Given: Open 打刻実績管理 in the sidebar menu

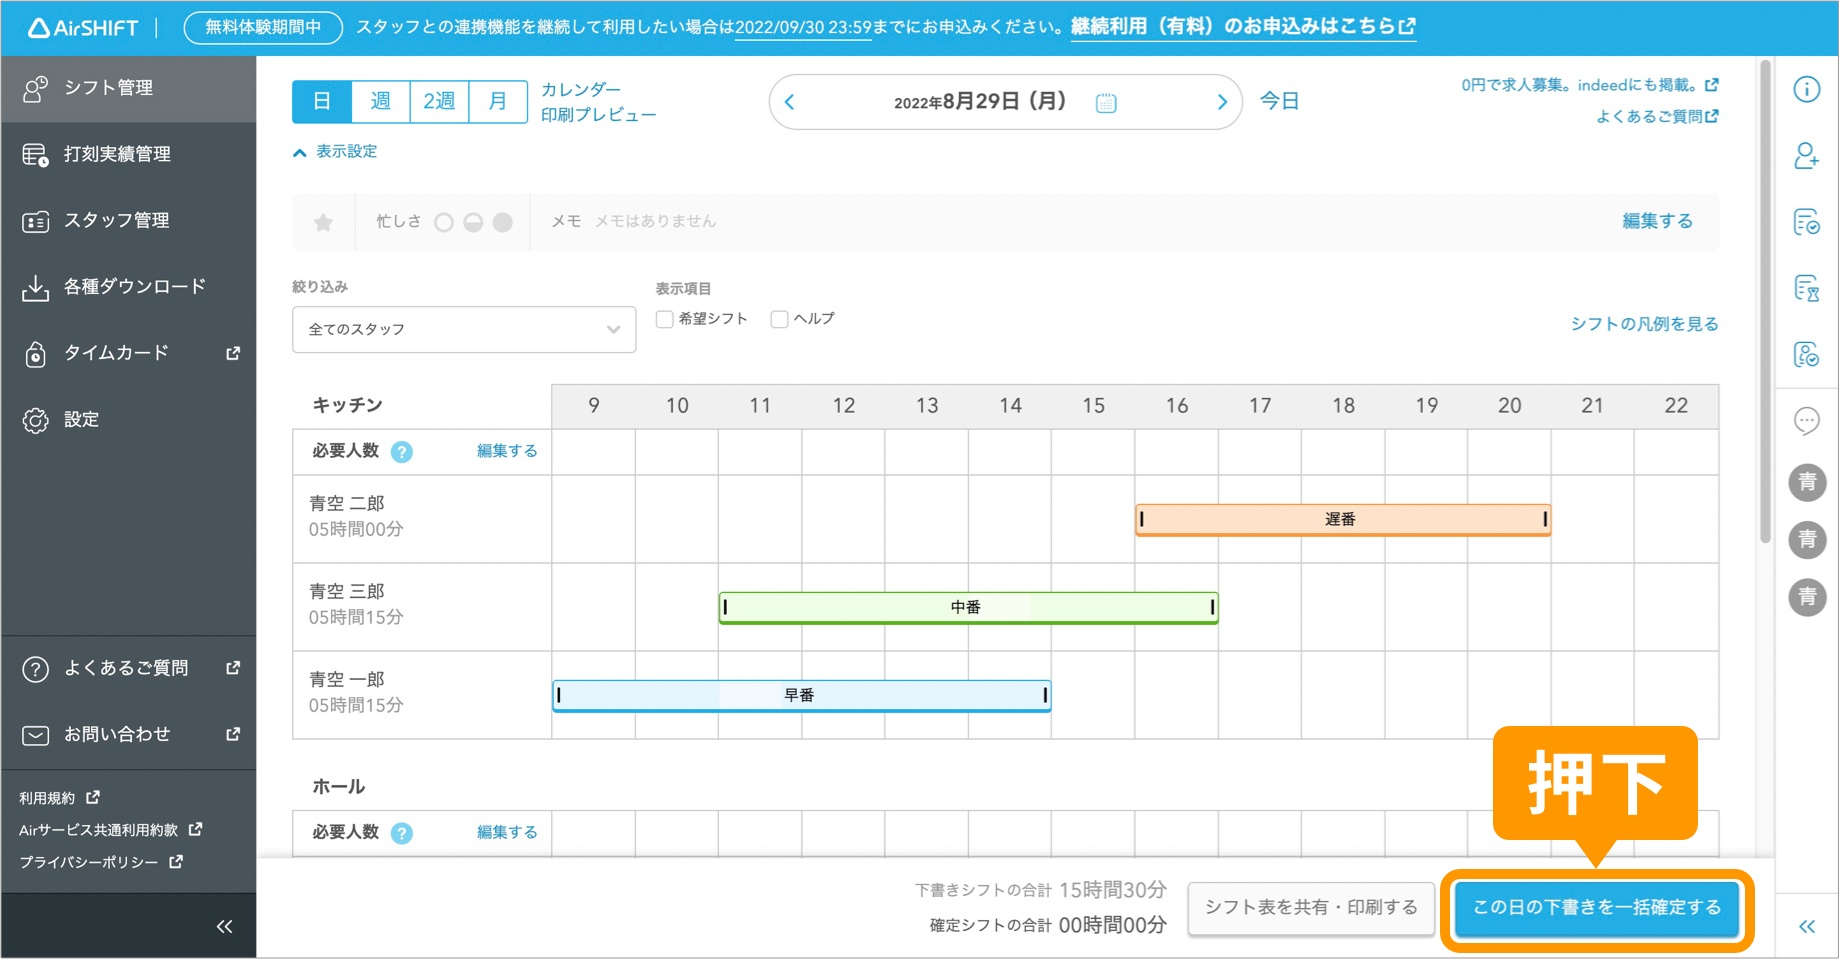Looking at the screenshot, I should tap(117, 154).
